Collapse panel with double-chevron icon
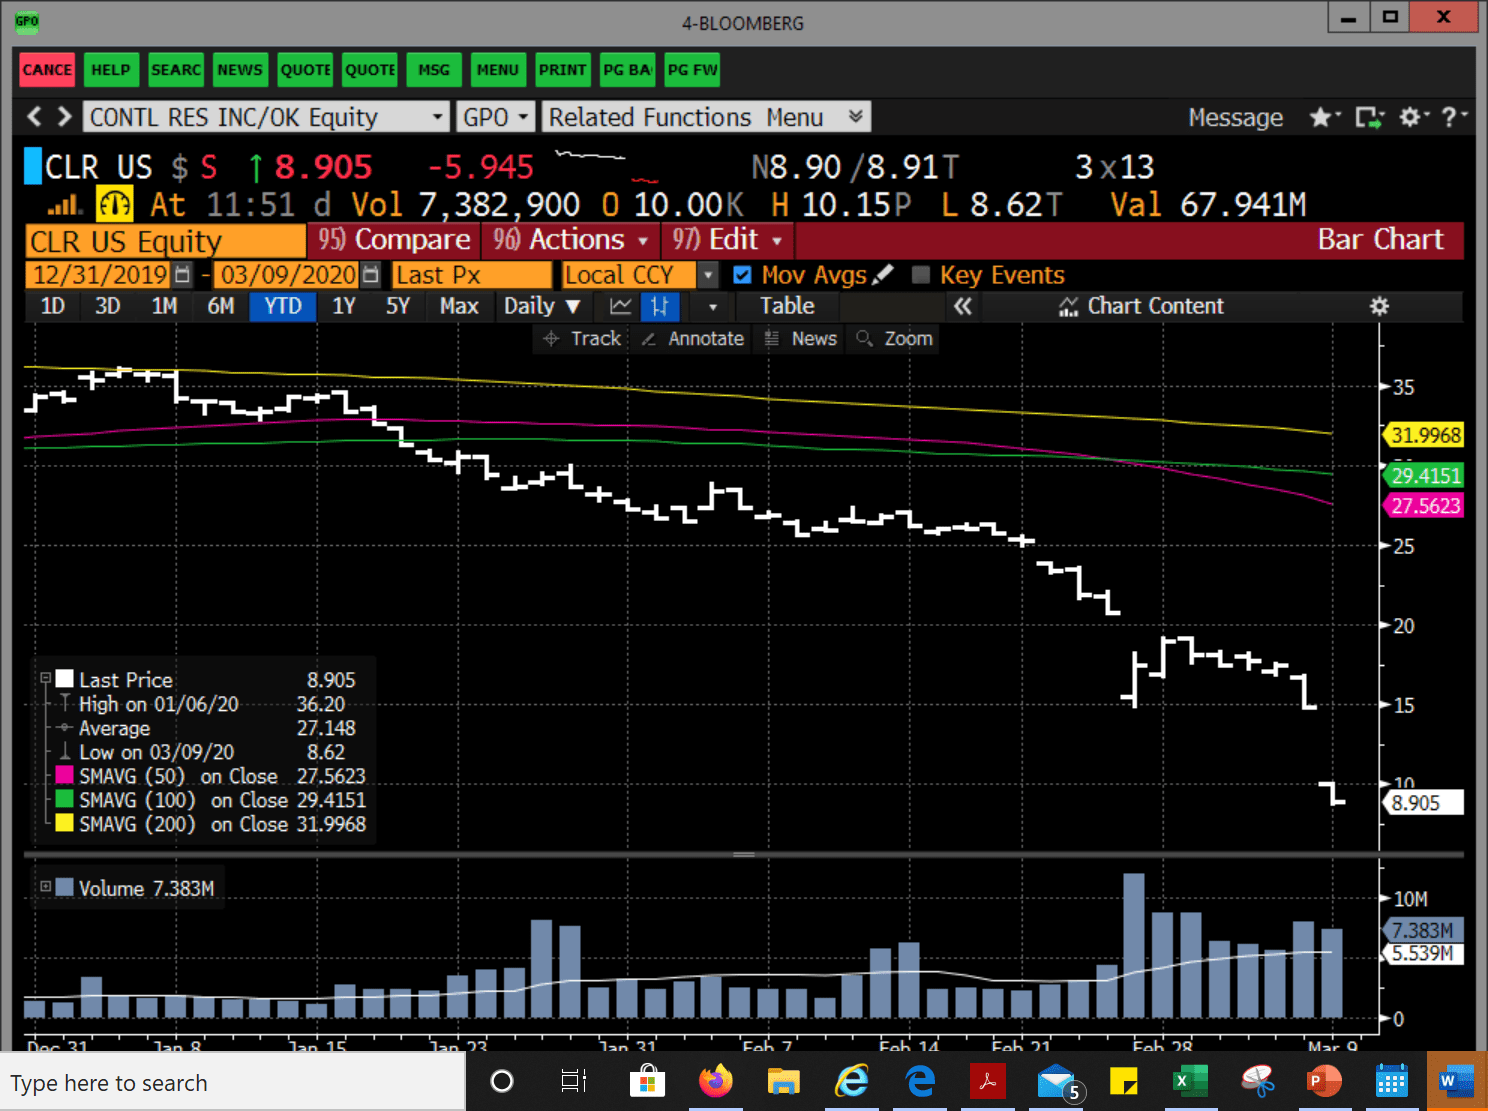 (x=962, y=307)
